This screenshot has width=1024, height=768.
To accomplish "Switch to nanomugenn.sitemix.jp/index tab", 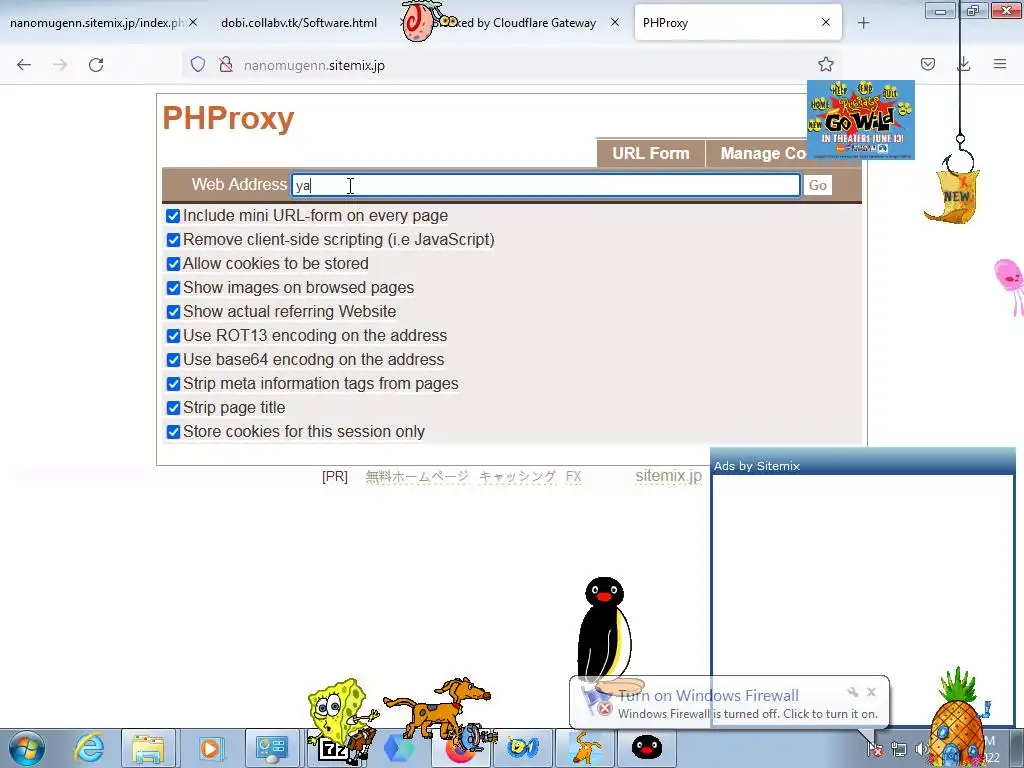I will click(x=97, y=23).
